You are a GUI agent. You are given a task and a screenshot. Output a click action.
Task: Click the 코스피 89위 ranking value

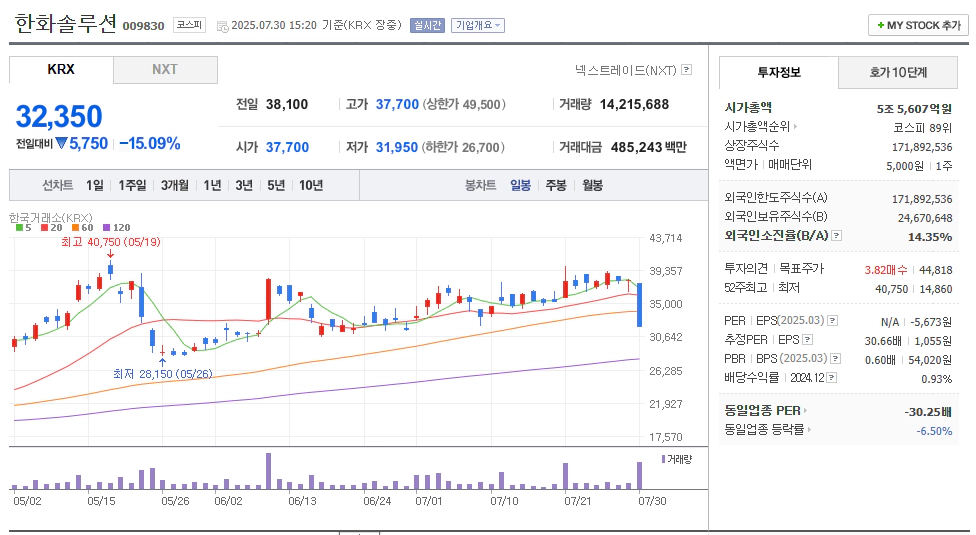[x=922, y=128]
